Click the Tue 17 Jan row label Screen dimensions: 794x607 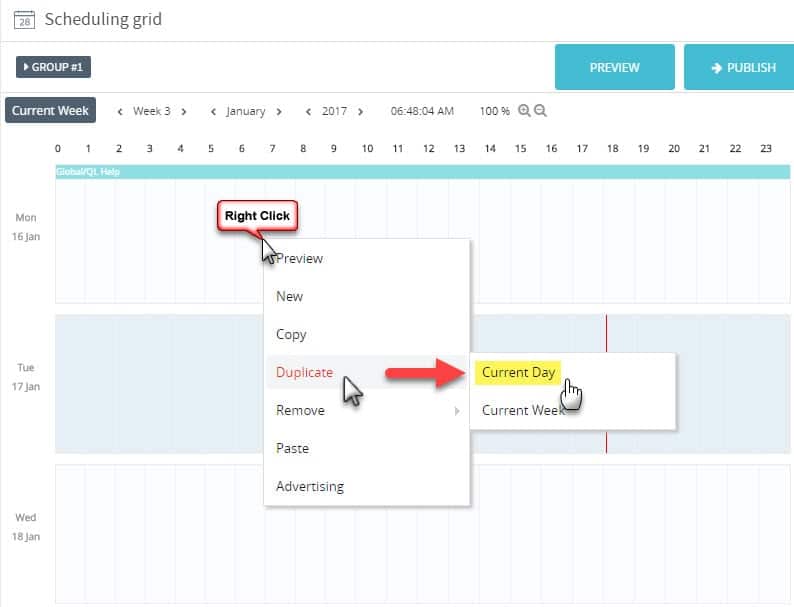pos(26,377)
